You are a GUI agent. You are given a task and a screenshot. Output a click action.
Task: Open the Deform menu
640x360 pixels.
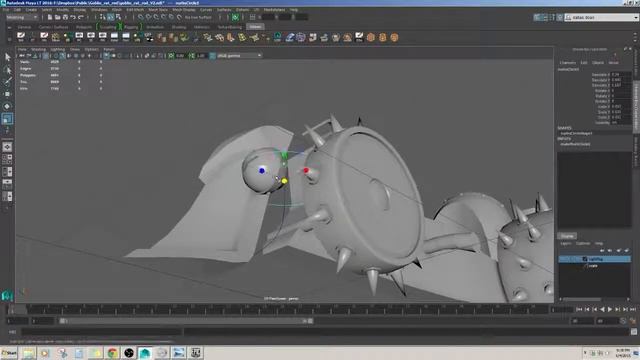click(242, 9)
